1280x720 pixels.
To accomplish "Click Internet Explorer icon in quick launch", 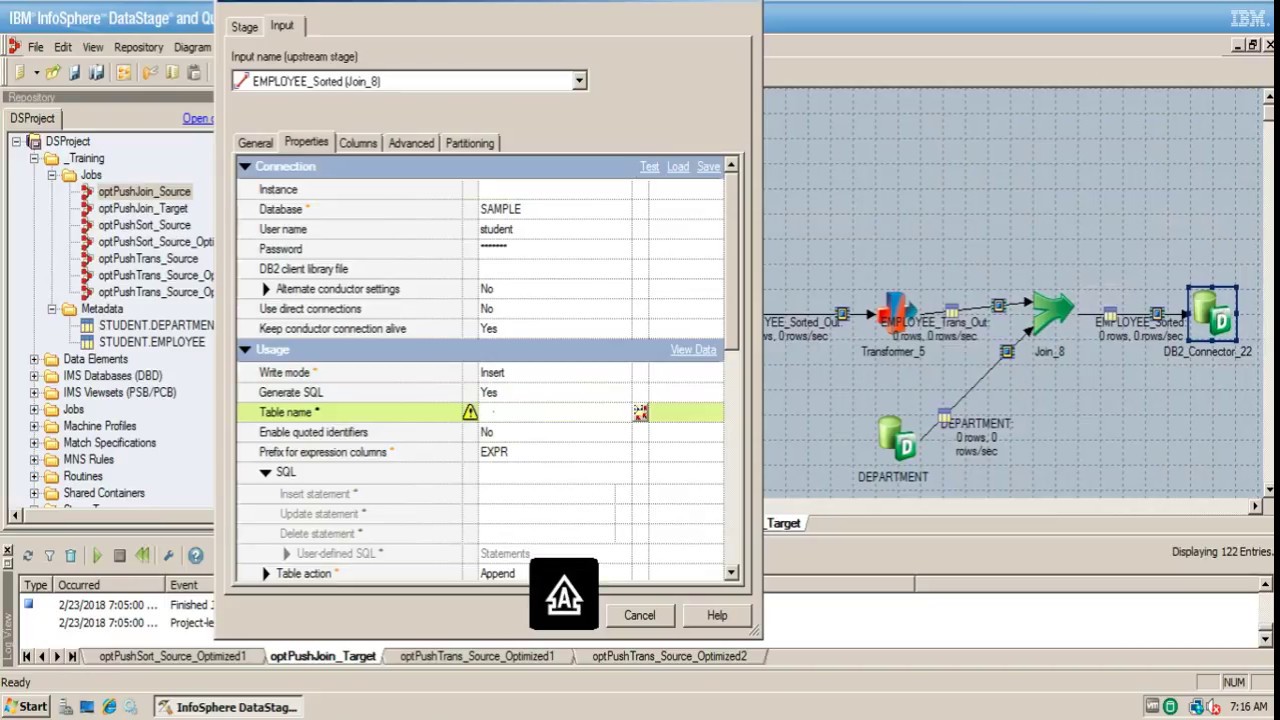I will [x=109, y=707].
